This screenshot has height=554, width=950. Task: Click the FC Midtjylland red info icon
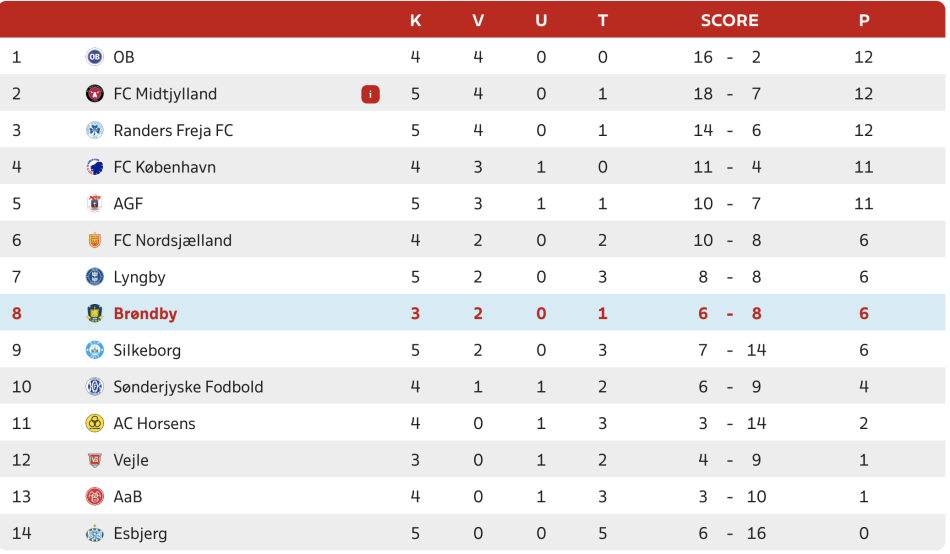click(x=370, y=94)
